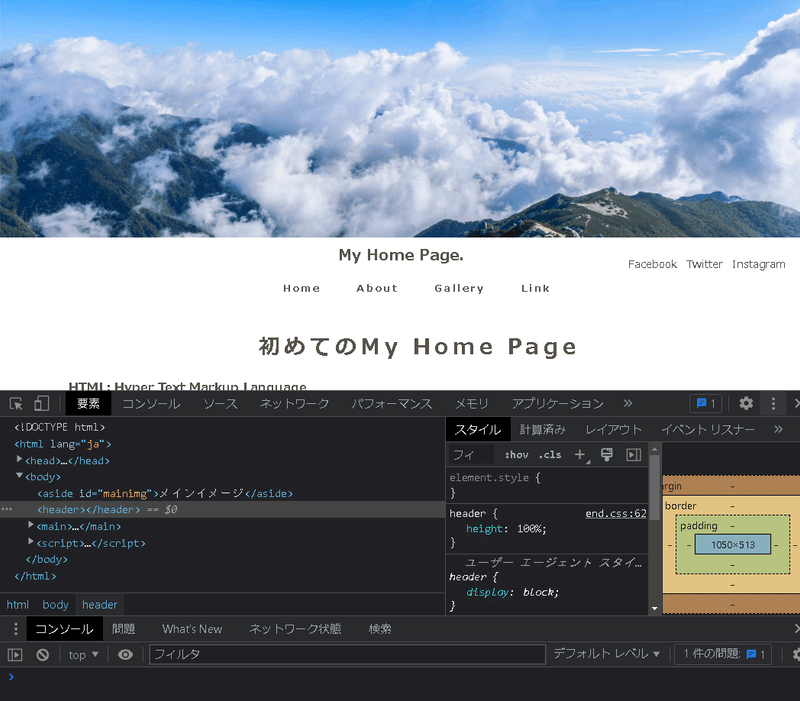Open the メモリ panel tab
The height and width of the screenshot is (701, 800).
coord(471,404)
